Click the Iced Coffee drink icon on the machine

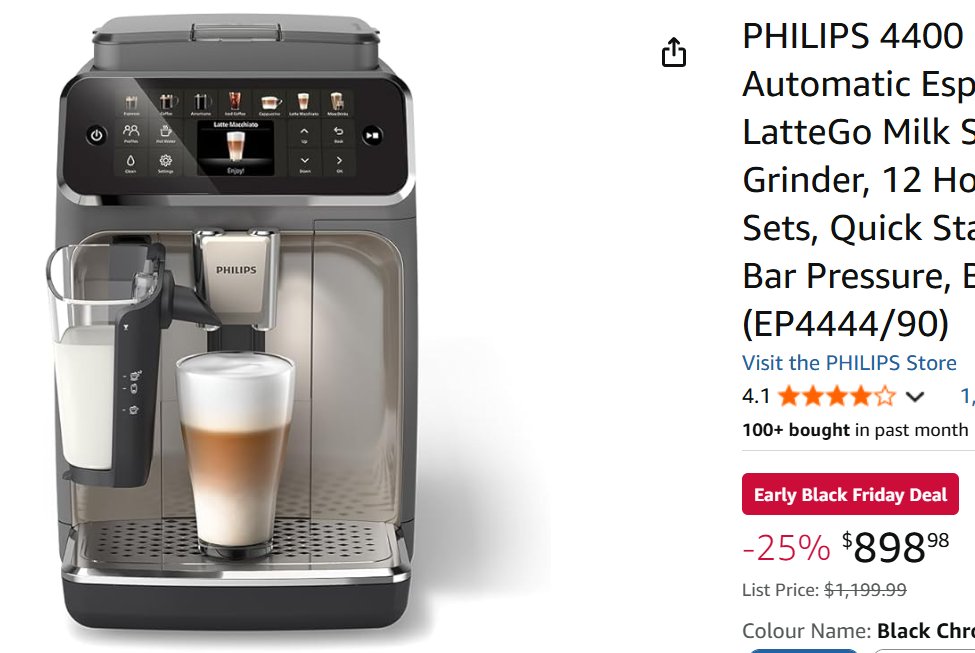[234, 100]
